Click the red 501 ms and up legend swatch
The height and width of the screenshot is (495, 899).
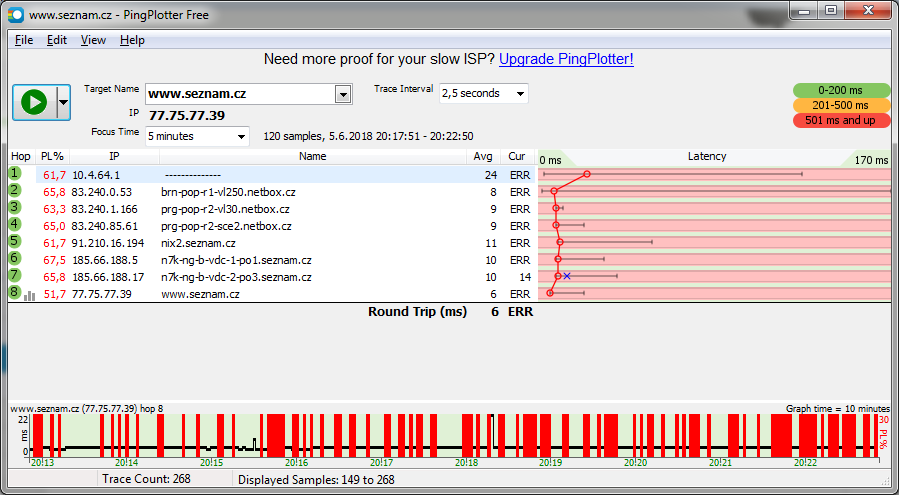click(841, 120)
